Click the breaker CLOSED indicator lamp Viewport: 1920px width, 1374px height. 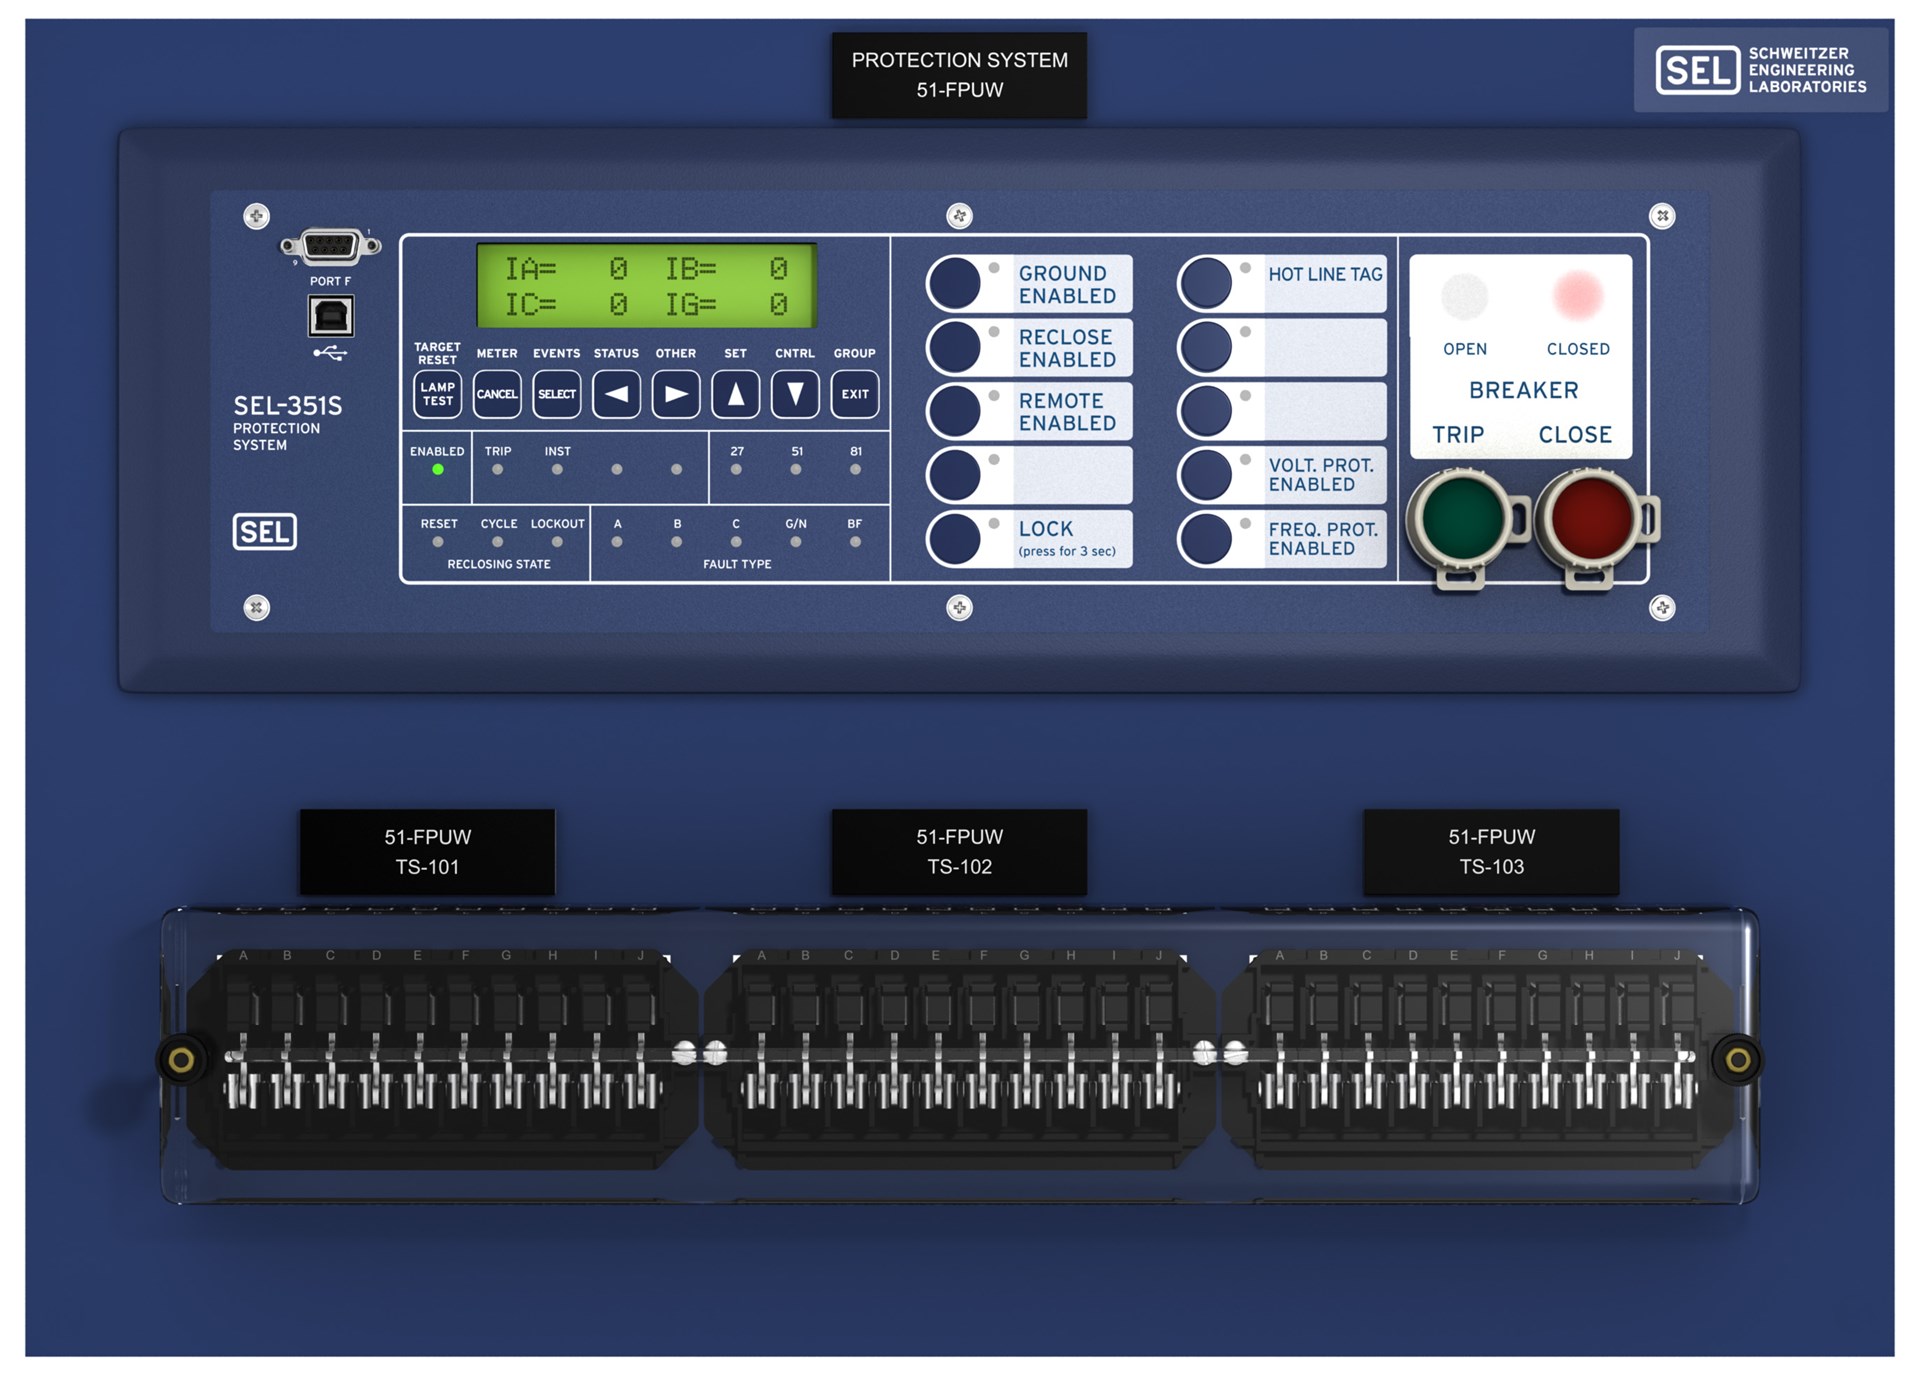click(x=1578, y=296)
